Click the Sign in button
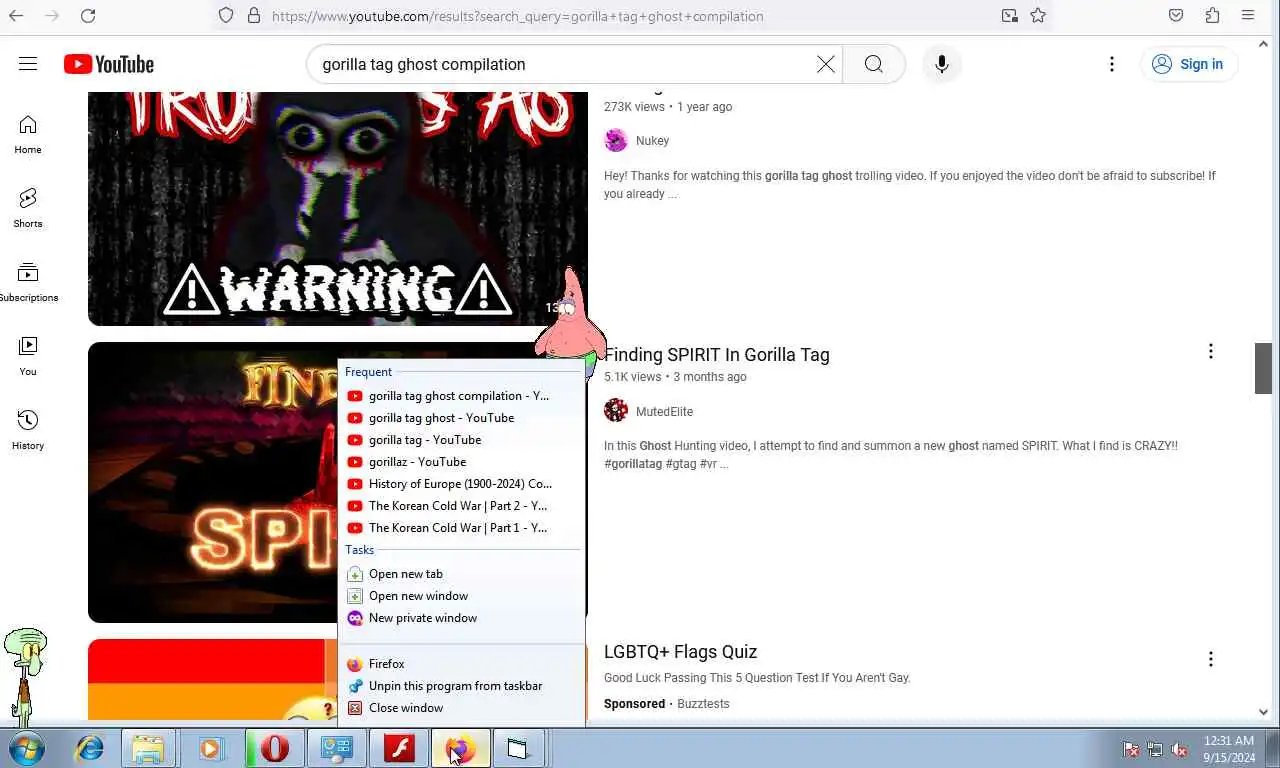This screenshot has width=1280, height=768. 1189,64
